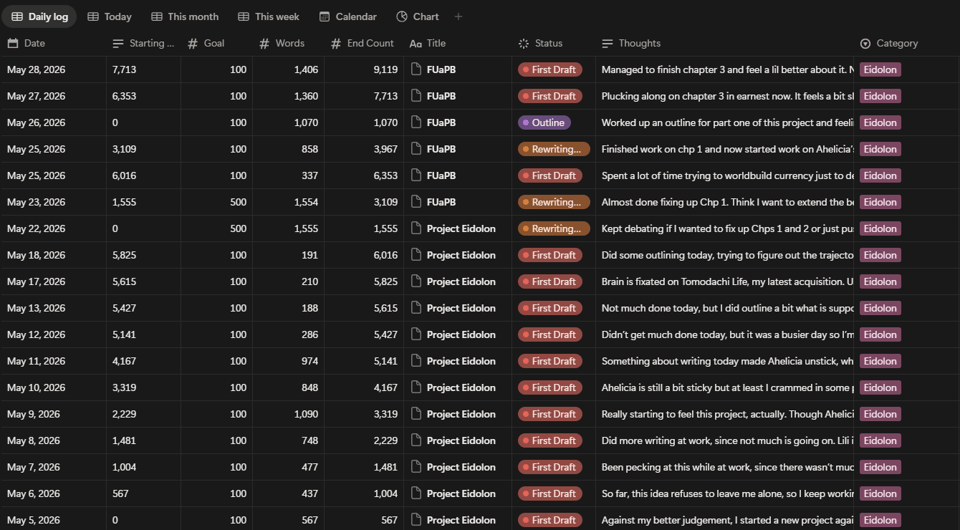Select the Words cell showing 1,406
The height and width of the screenshot is (530, 960).
click(x=288, y=69)
